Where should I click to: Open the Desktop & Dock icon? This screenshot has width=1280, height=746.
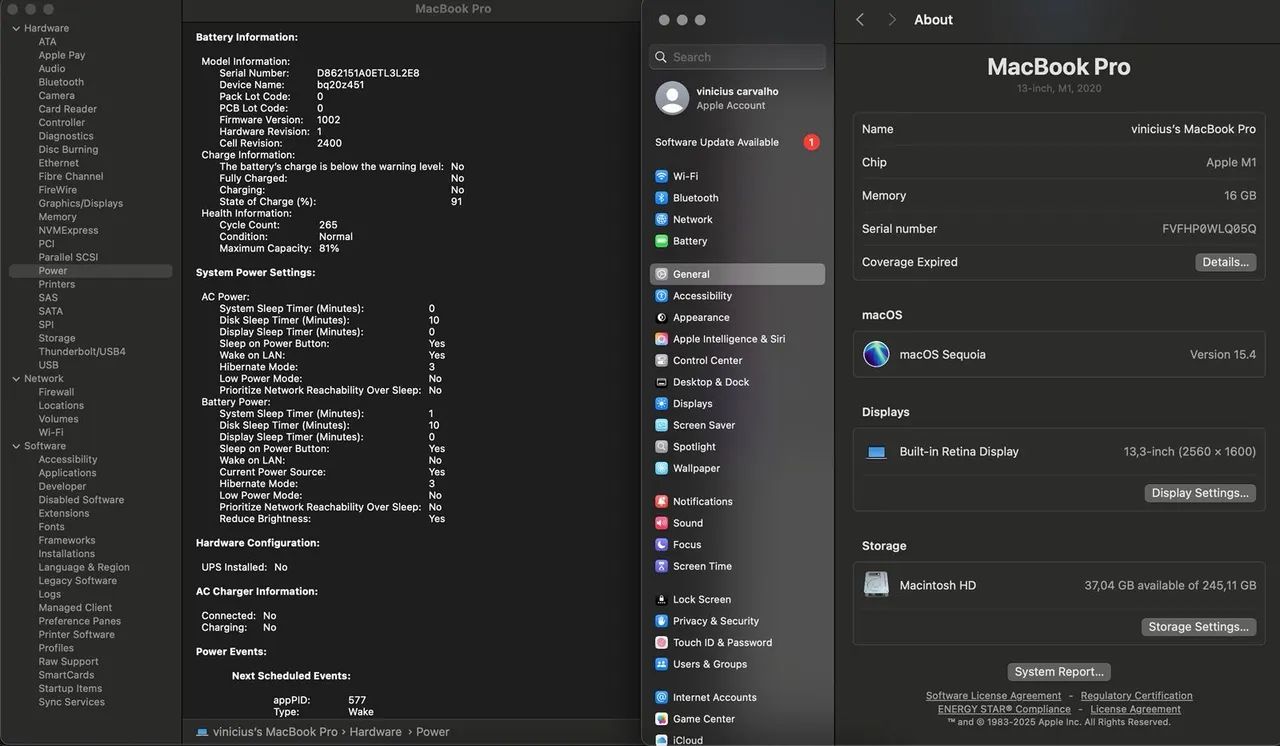[x=661, y=382]
